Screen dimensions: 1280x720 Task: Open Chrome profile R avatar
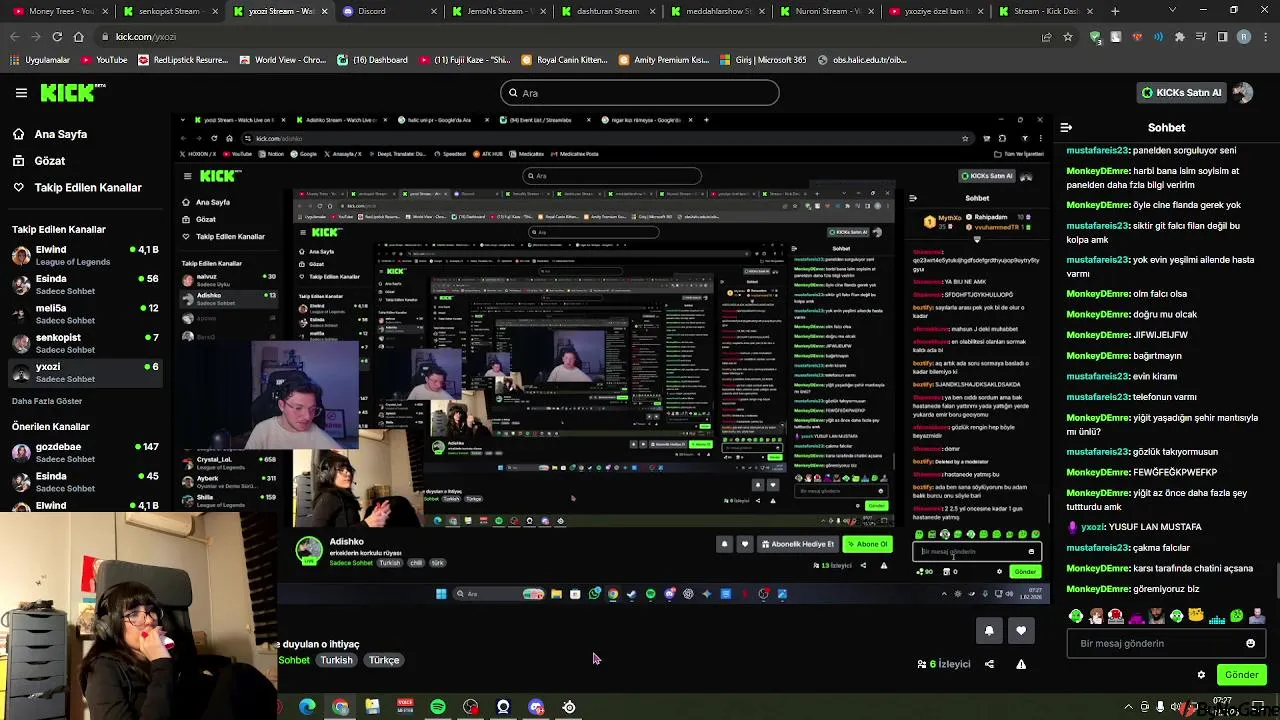tap(1244, 37)
